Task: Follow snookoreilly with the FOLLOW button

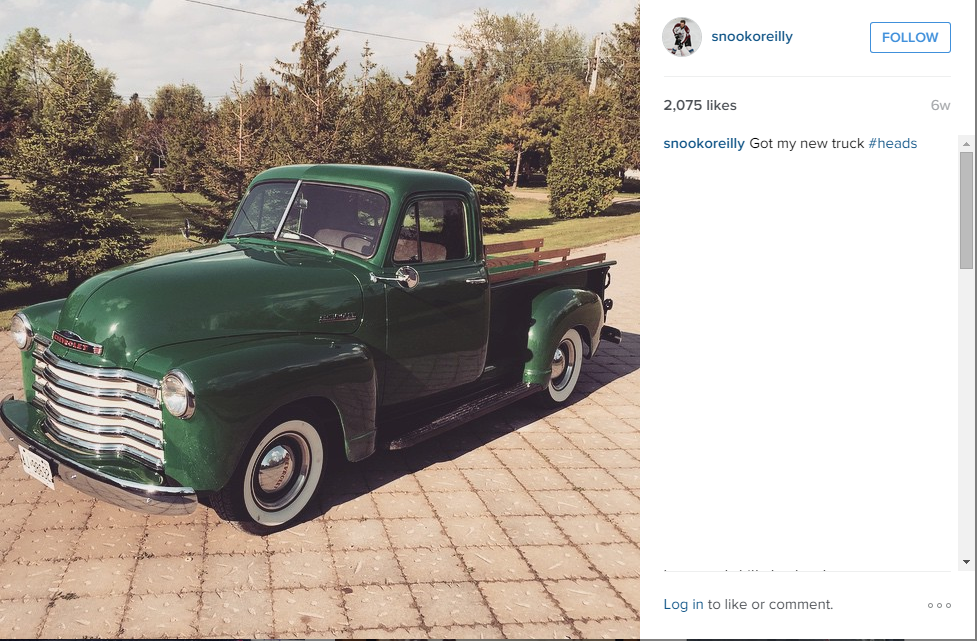Action: click(x=910, y=37)
